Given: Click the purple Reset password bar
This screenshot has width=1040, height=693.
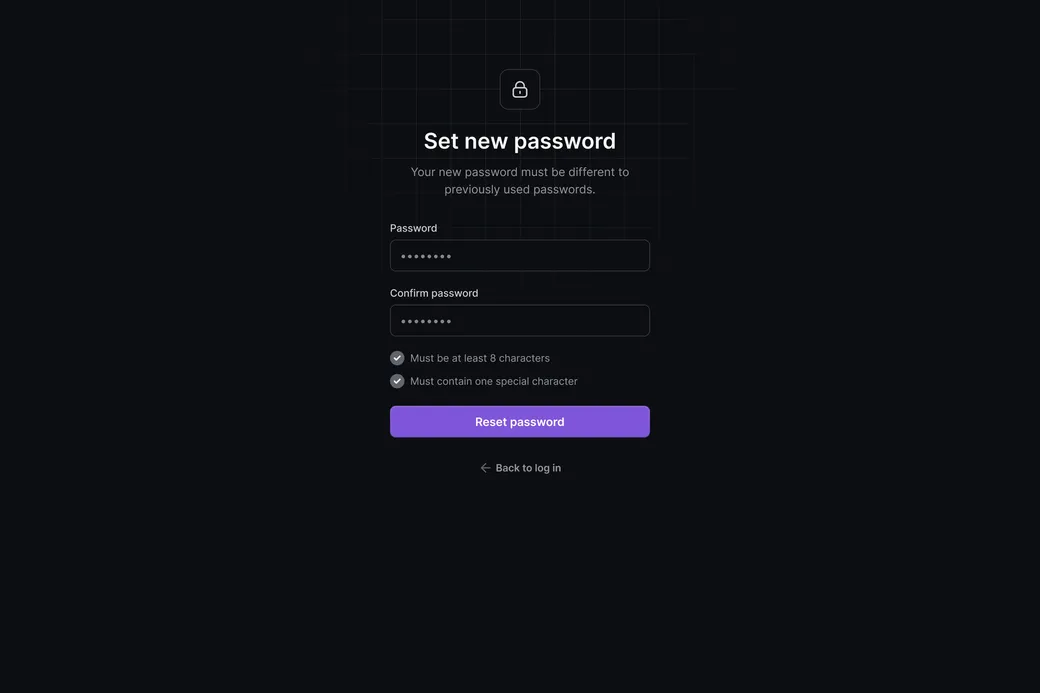Looking at the screenshot, I should [x=520, y=422].
